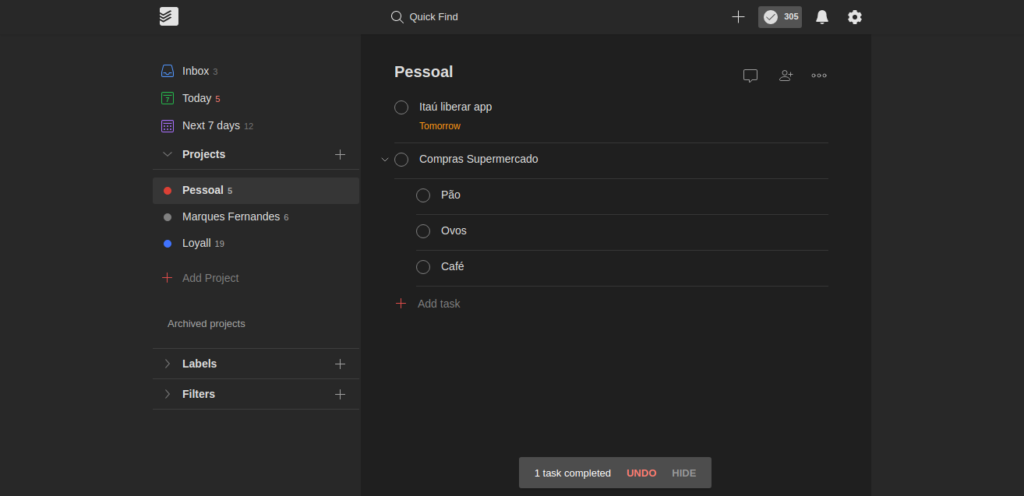
Task: Expand the Labels section
Action: tap(167, 364)
